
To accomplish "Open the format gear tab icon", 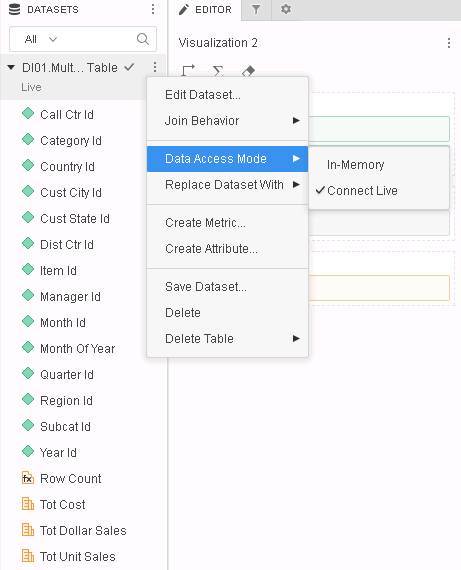I will click(286, 9).
